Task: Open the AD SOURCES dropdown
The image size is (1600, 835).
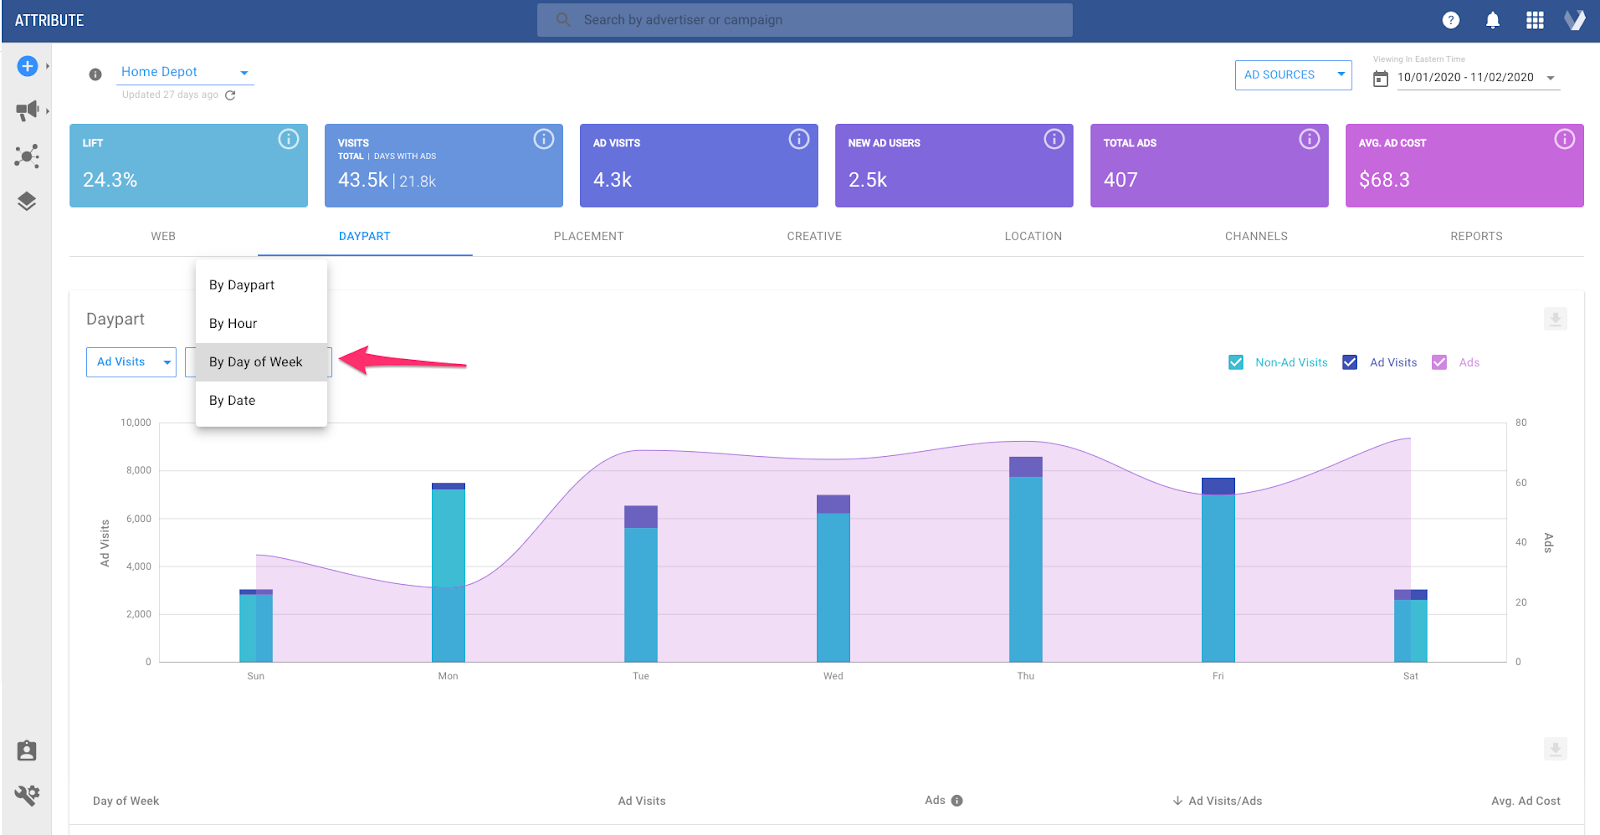Action: (1293, 75)
